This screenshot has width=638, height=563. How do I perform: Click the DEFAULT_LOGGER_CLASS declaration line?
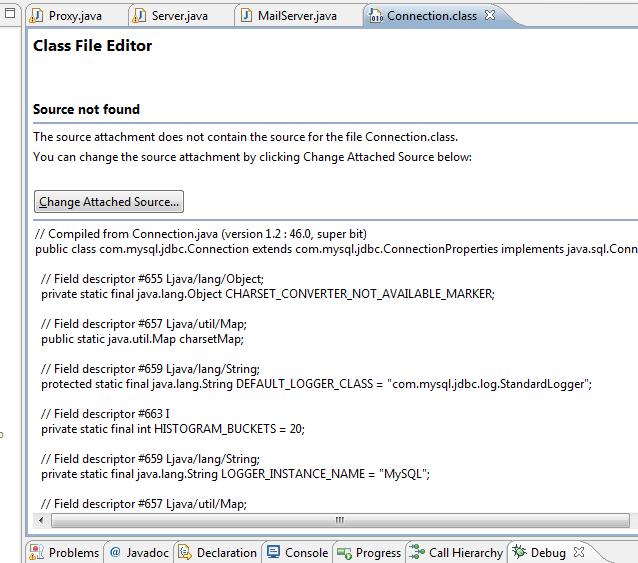(317, 384)
